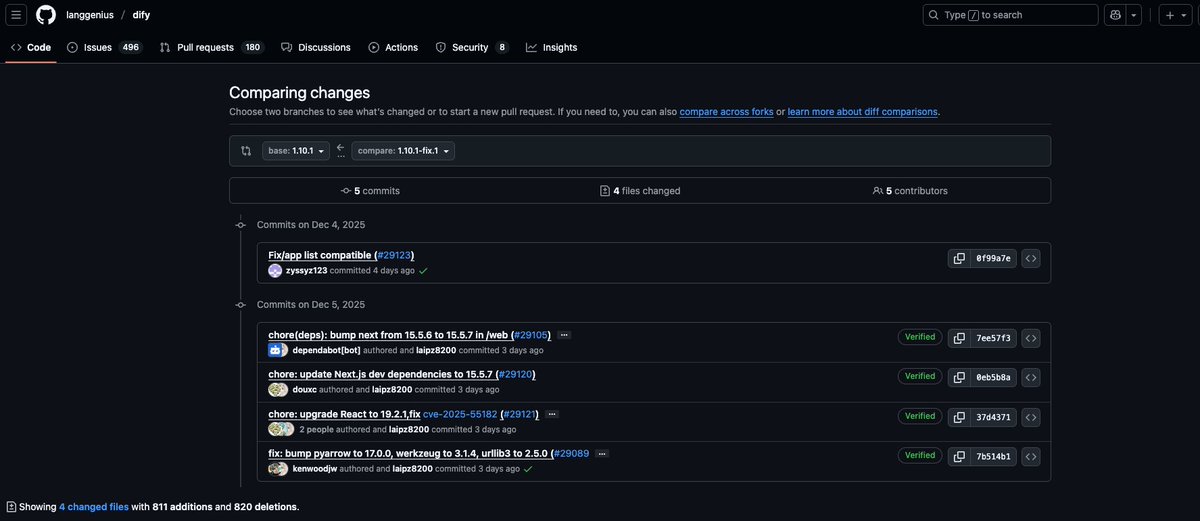Open the Security tab
Image resolution: width=1200 pixels, height=521 pixels.
coord(471,47)
